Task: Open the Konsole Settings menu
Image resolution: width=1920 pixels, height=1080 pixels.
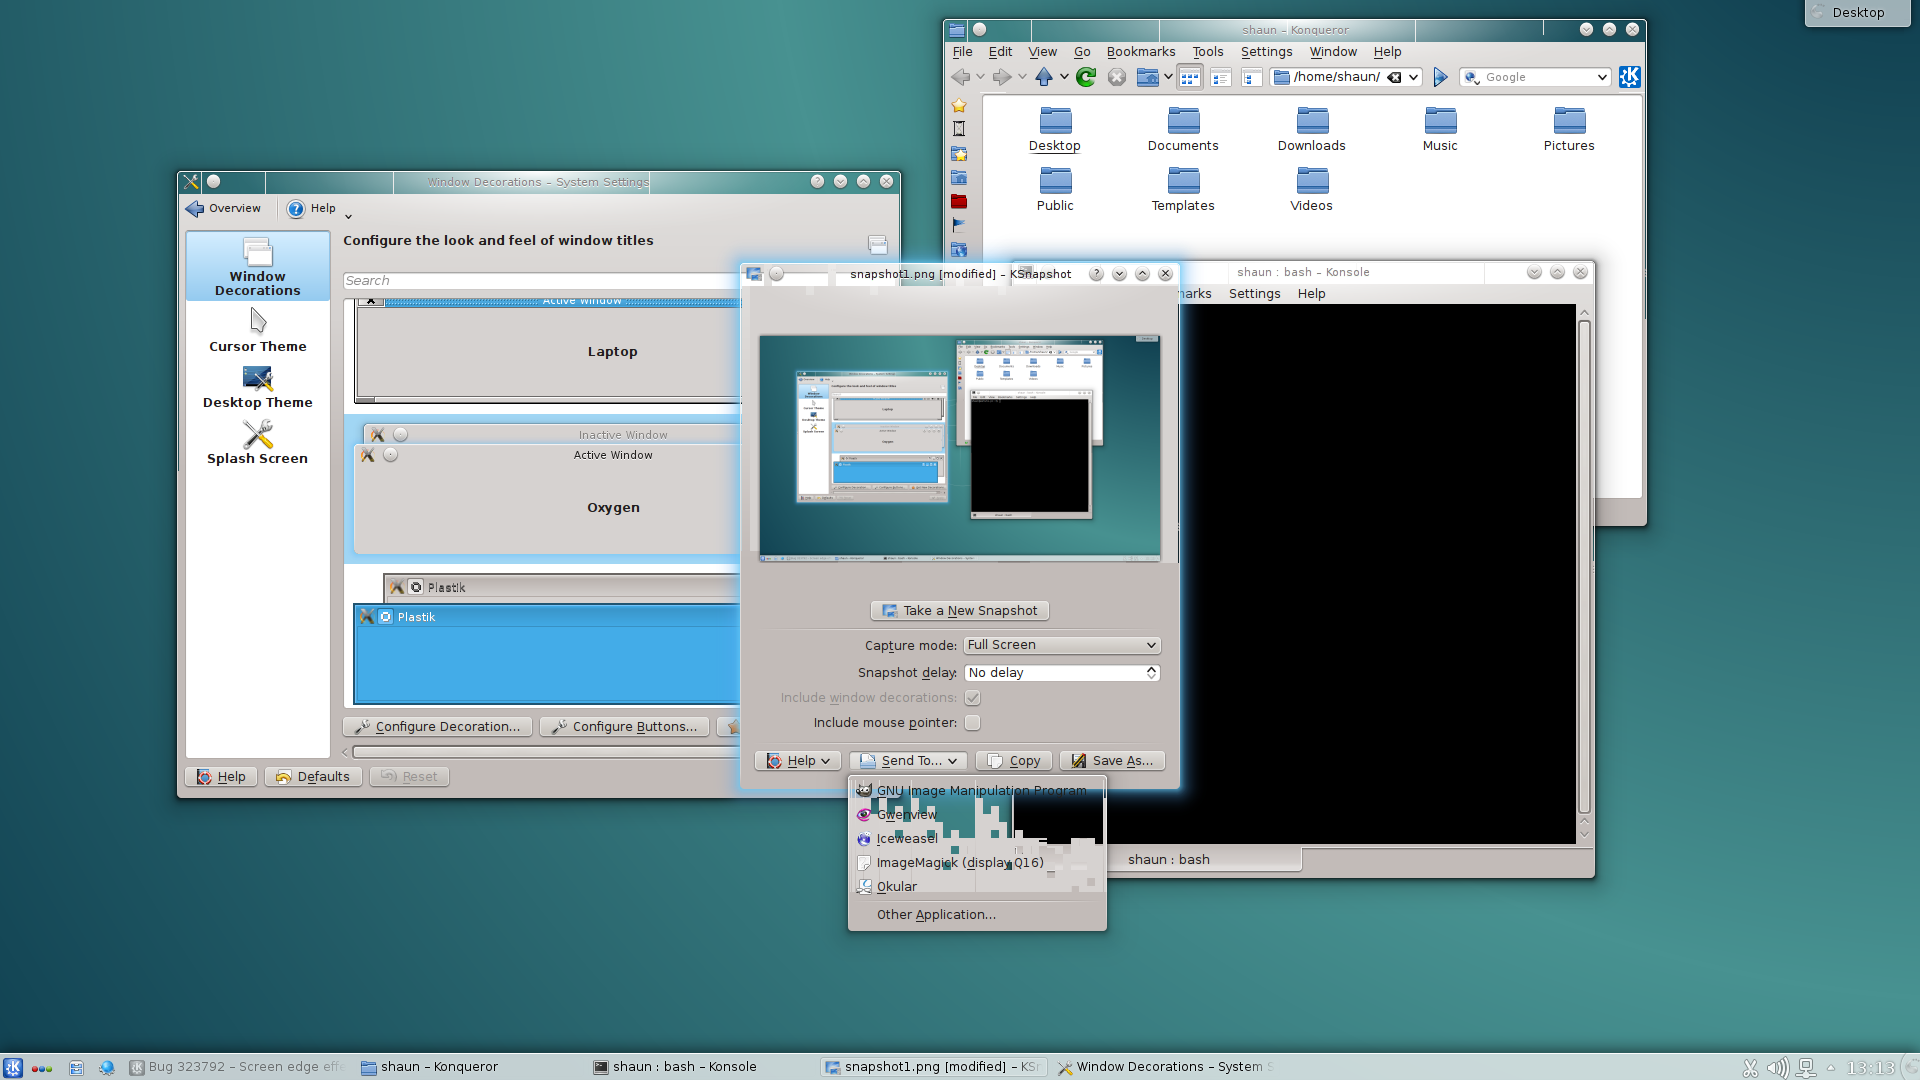Action: click(x=1254, y=294)
